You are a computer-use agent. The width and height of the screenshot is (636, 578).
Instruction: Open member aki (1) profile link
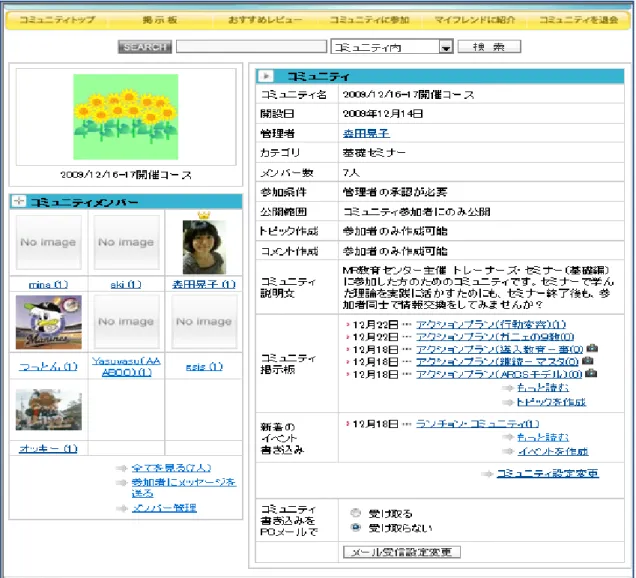pyautogui.click(x=126, y=285)
